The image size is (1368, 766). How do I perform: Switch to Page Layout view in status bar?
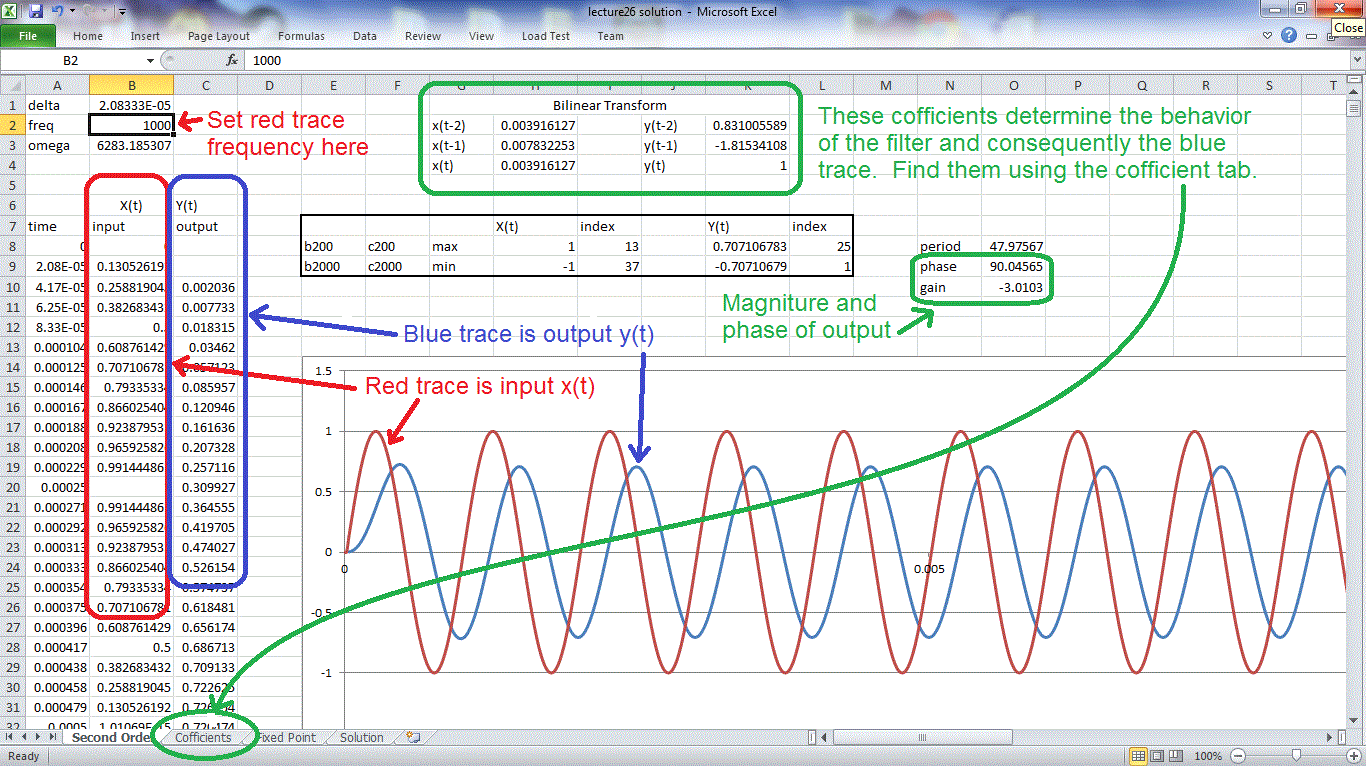pyautogui.click(x=1159, y=756)
